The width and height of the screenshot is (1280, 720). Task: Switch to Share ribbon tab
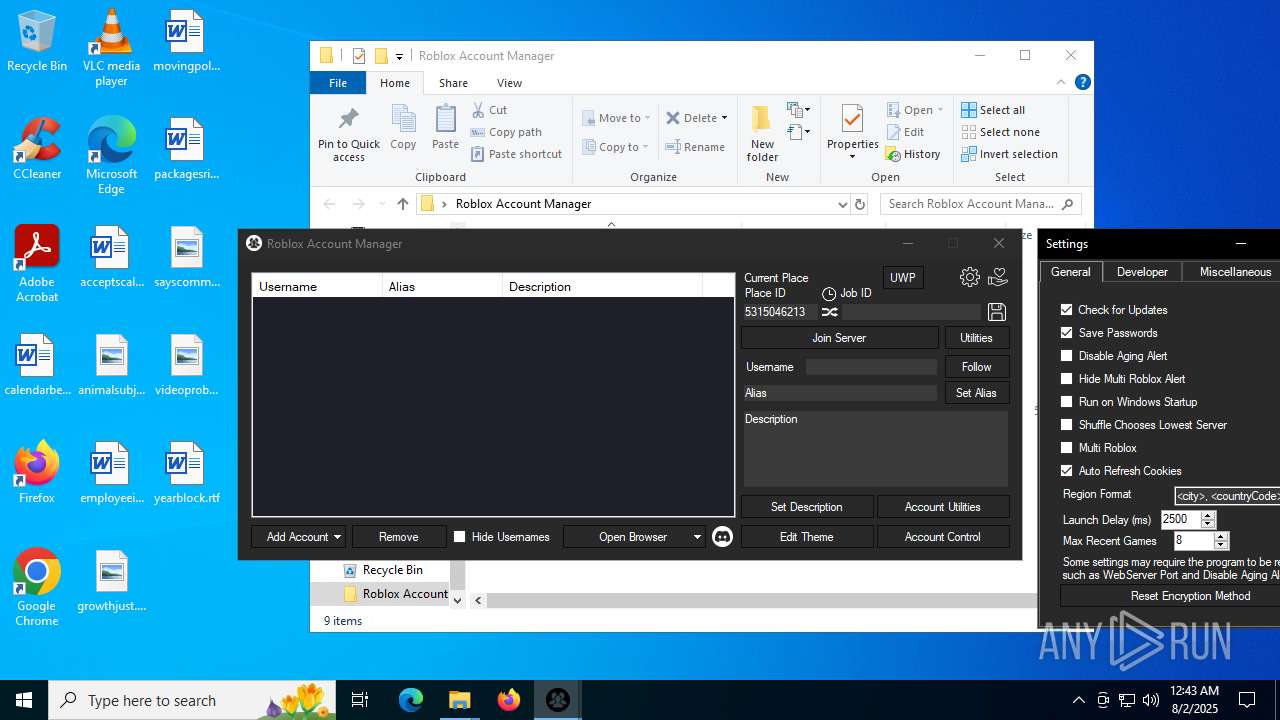tap(453, 83)
